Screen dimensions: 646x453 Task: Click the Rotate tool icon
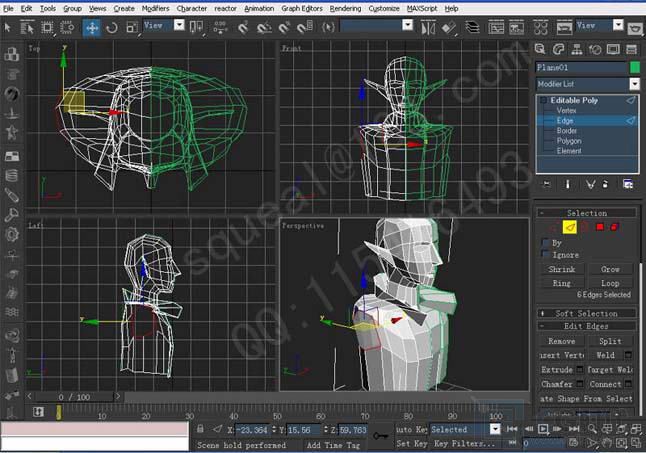(x=111, y=27)
